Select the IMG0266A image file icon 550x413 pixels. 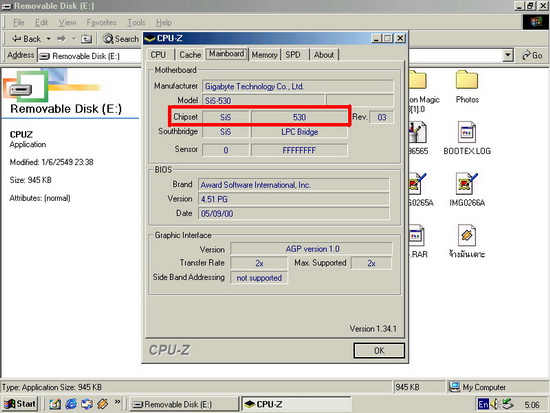[x=467, y=184]
